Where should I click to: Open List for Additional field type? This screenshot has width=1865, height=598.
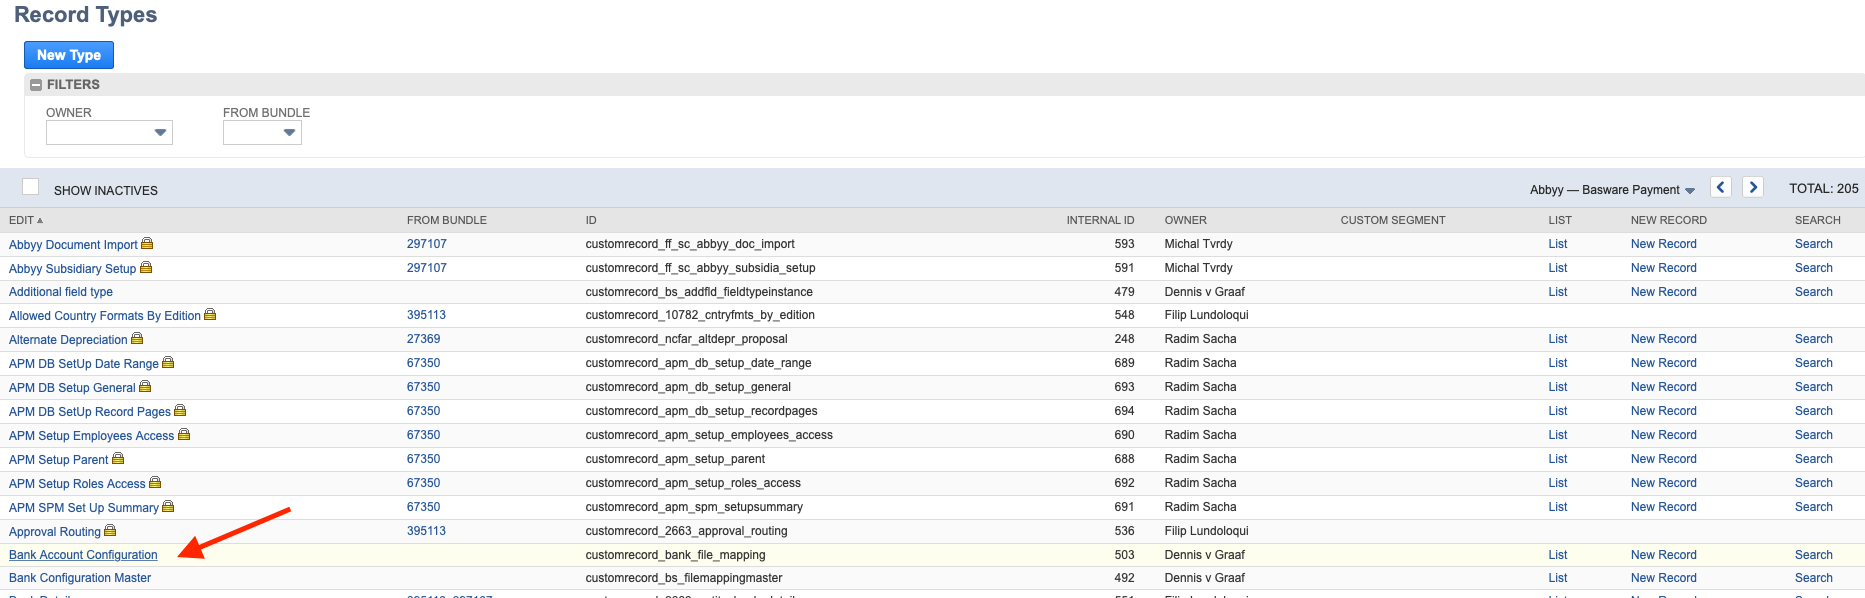point(1558,292)
